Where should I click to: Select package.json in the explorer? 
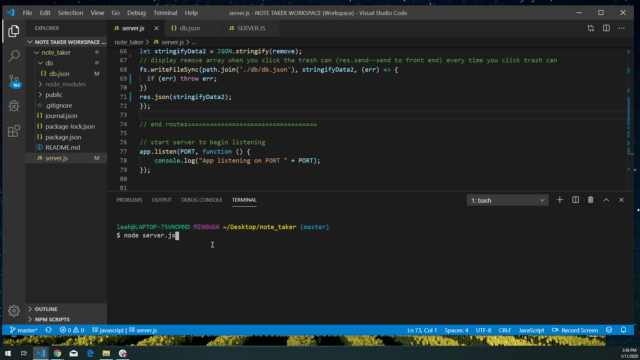pyautogui.click(x=66, y=137)
